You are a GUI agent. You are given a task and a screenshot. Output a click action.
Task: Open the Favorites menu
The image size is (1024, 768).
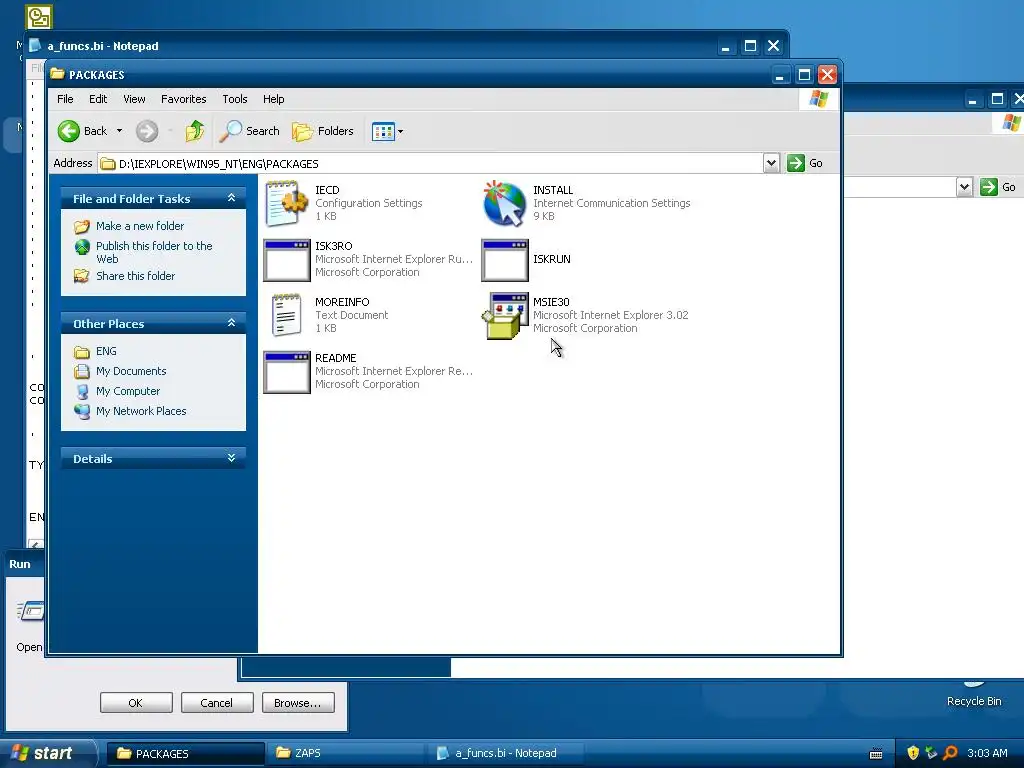pos(184,99)
